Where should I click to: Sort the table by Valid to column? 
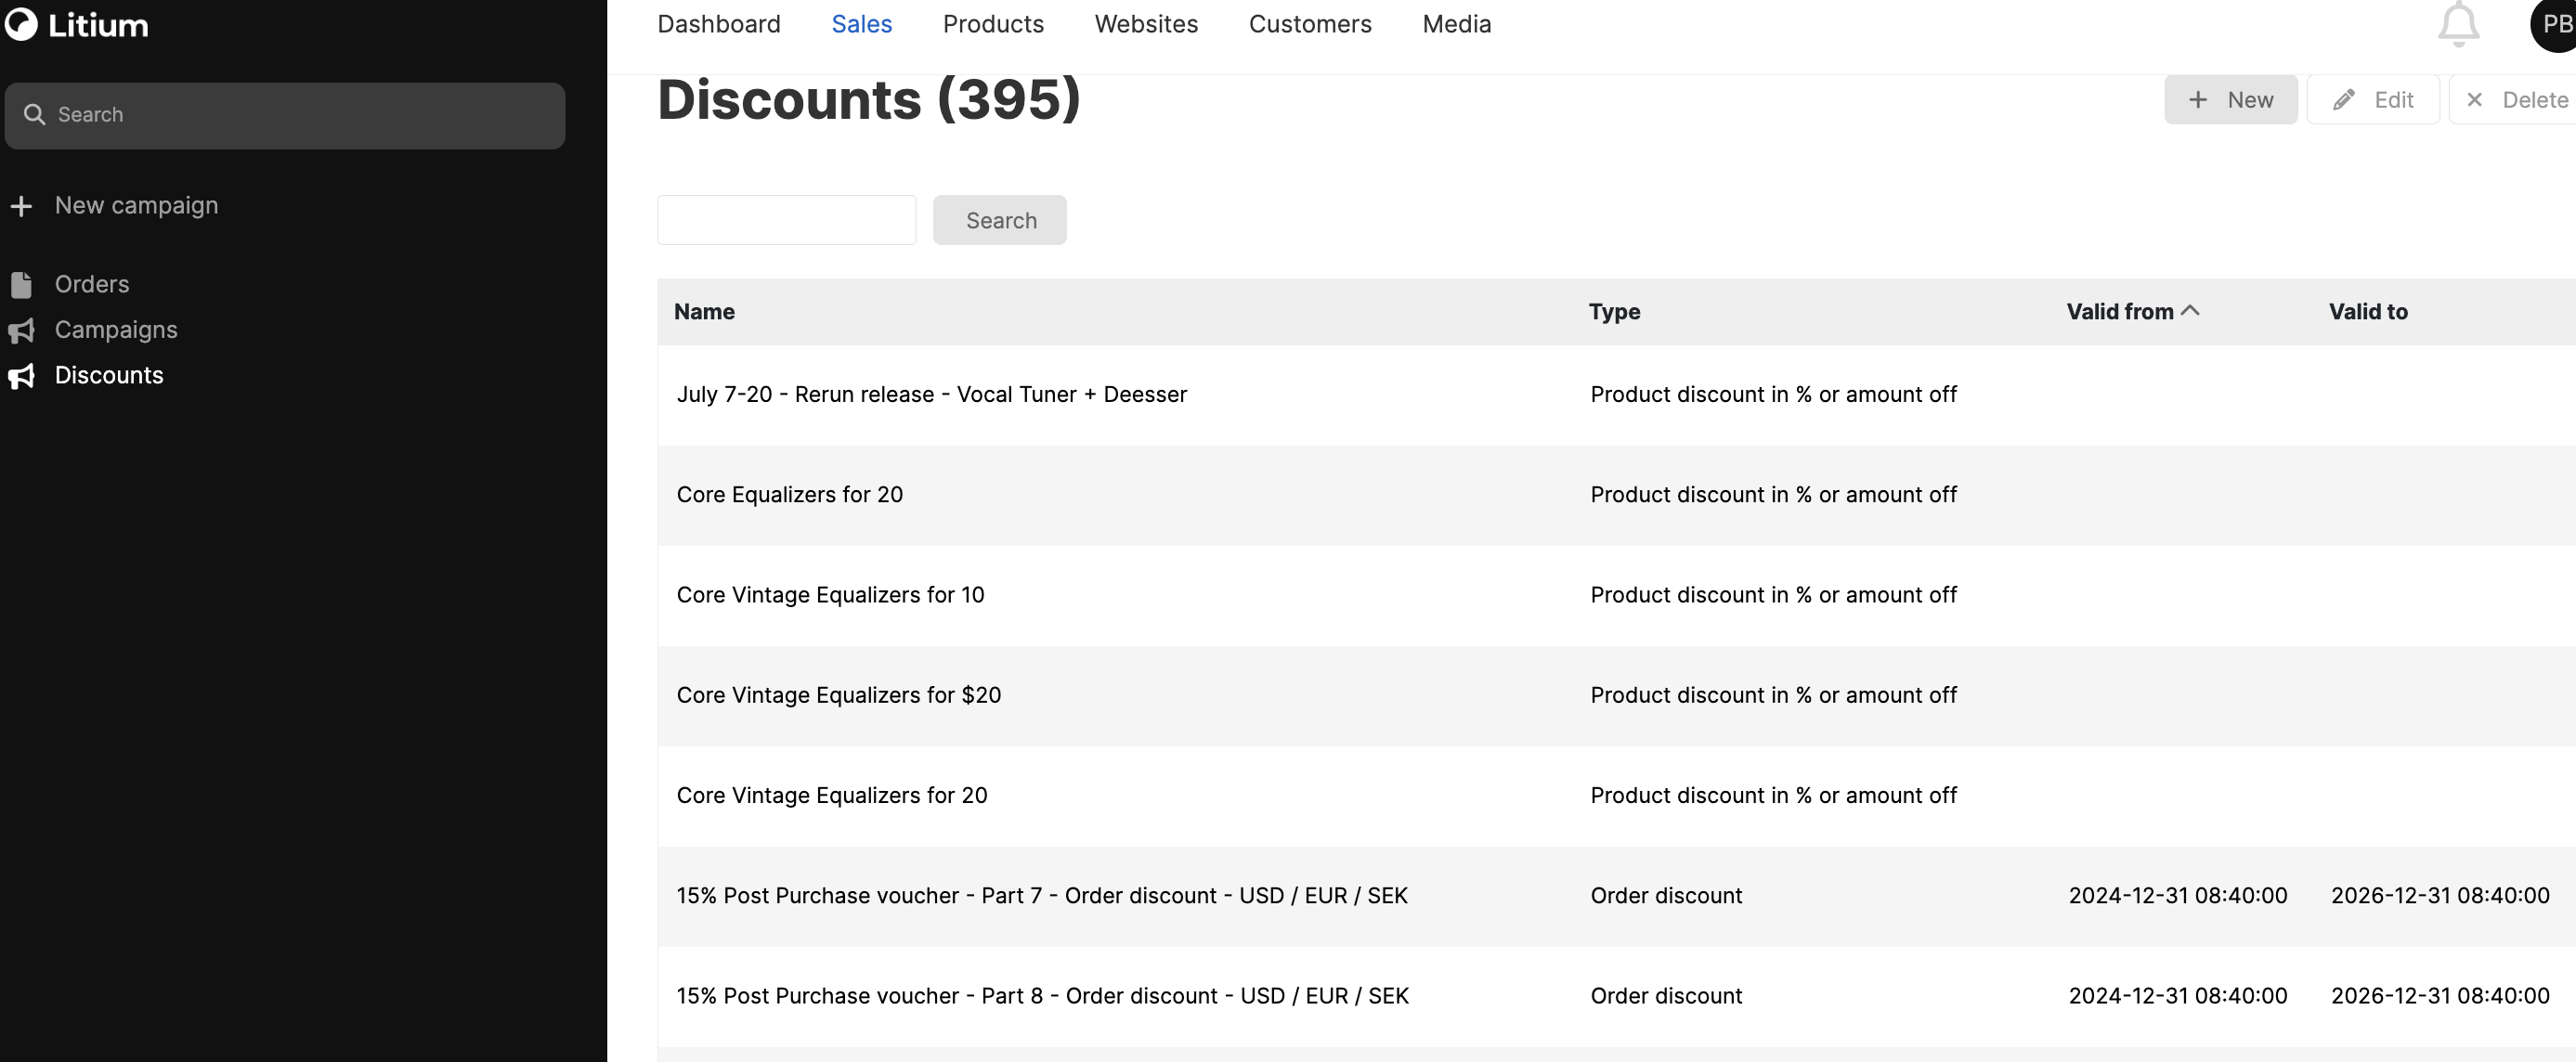(2367, 312)
